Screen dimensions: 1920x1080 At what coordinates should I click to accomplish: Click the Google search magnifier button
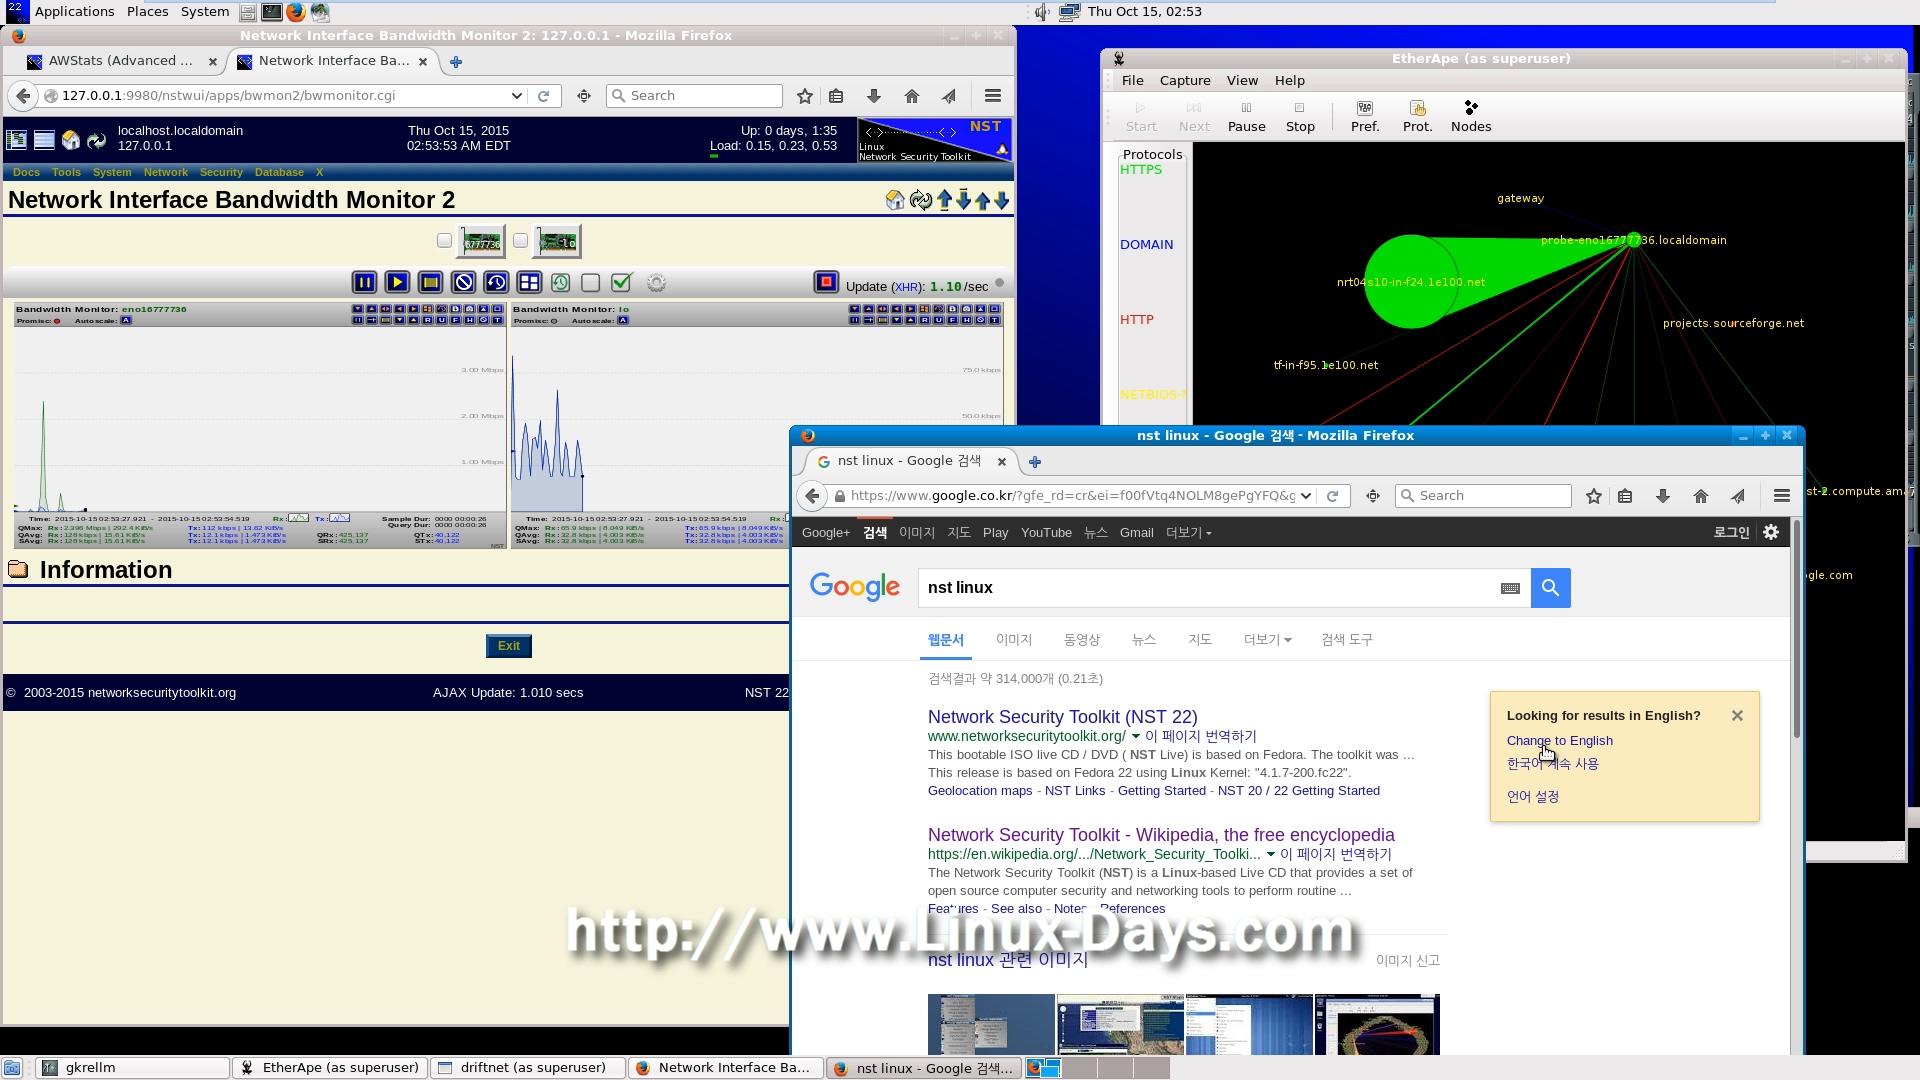(x=1550, y=588)
